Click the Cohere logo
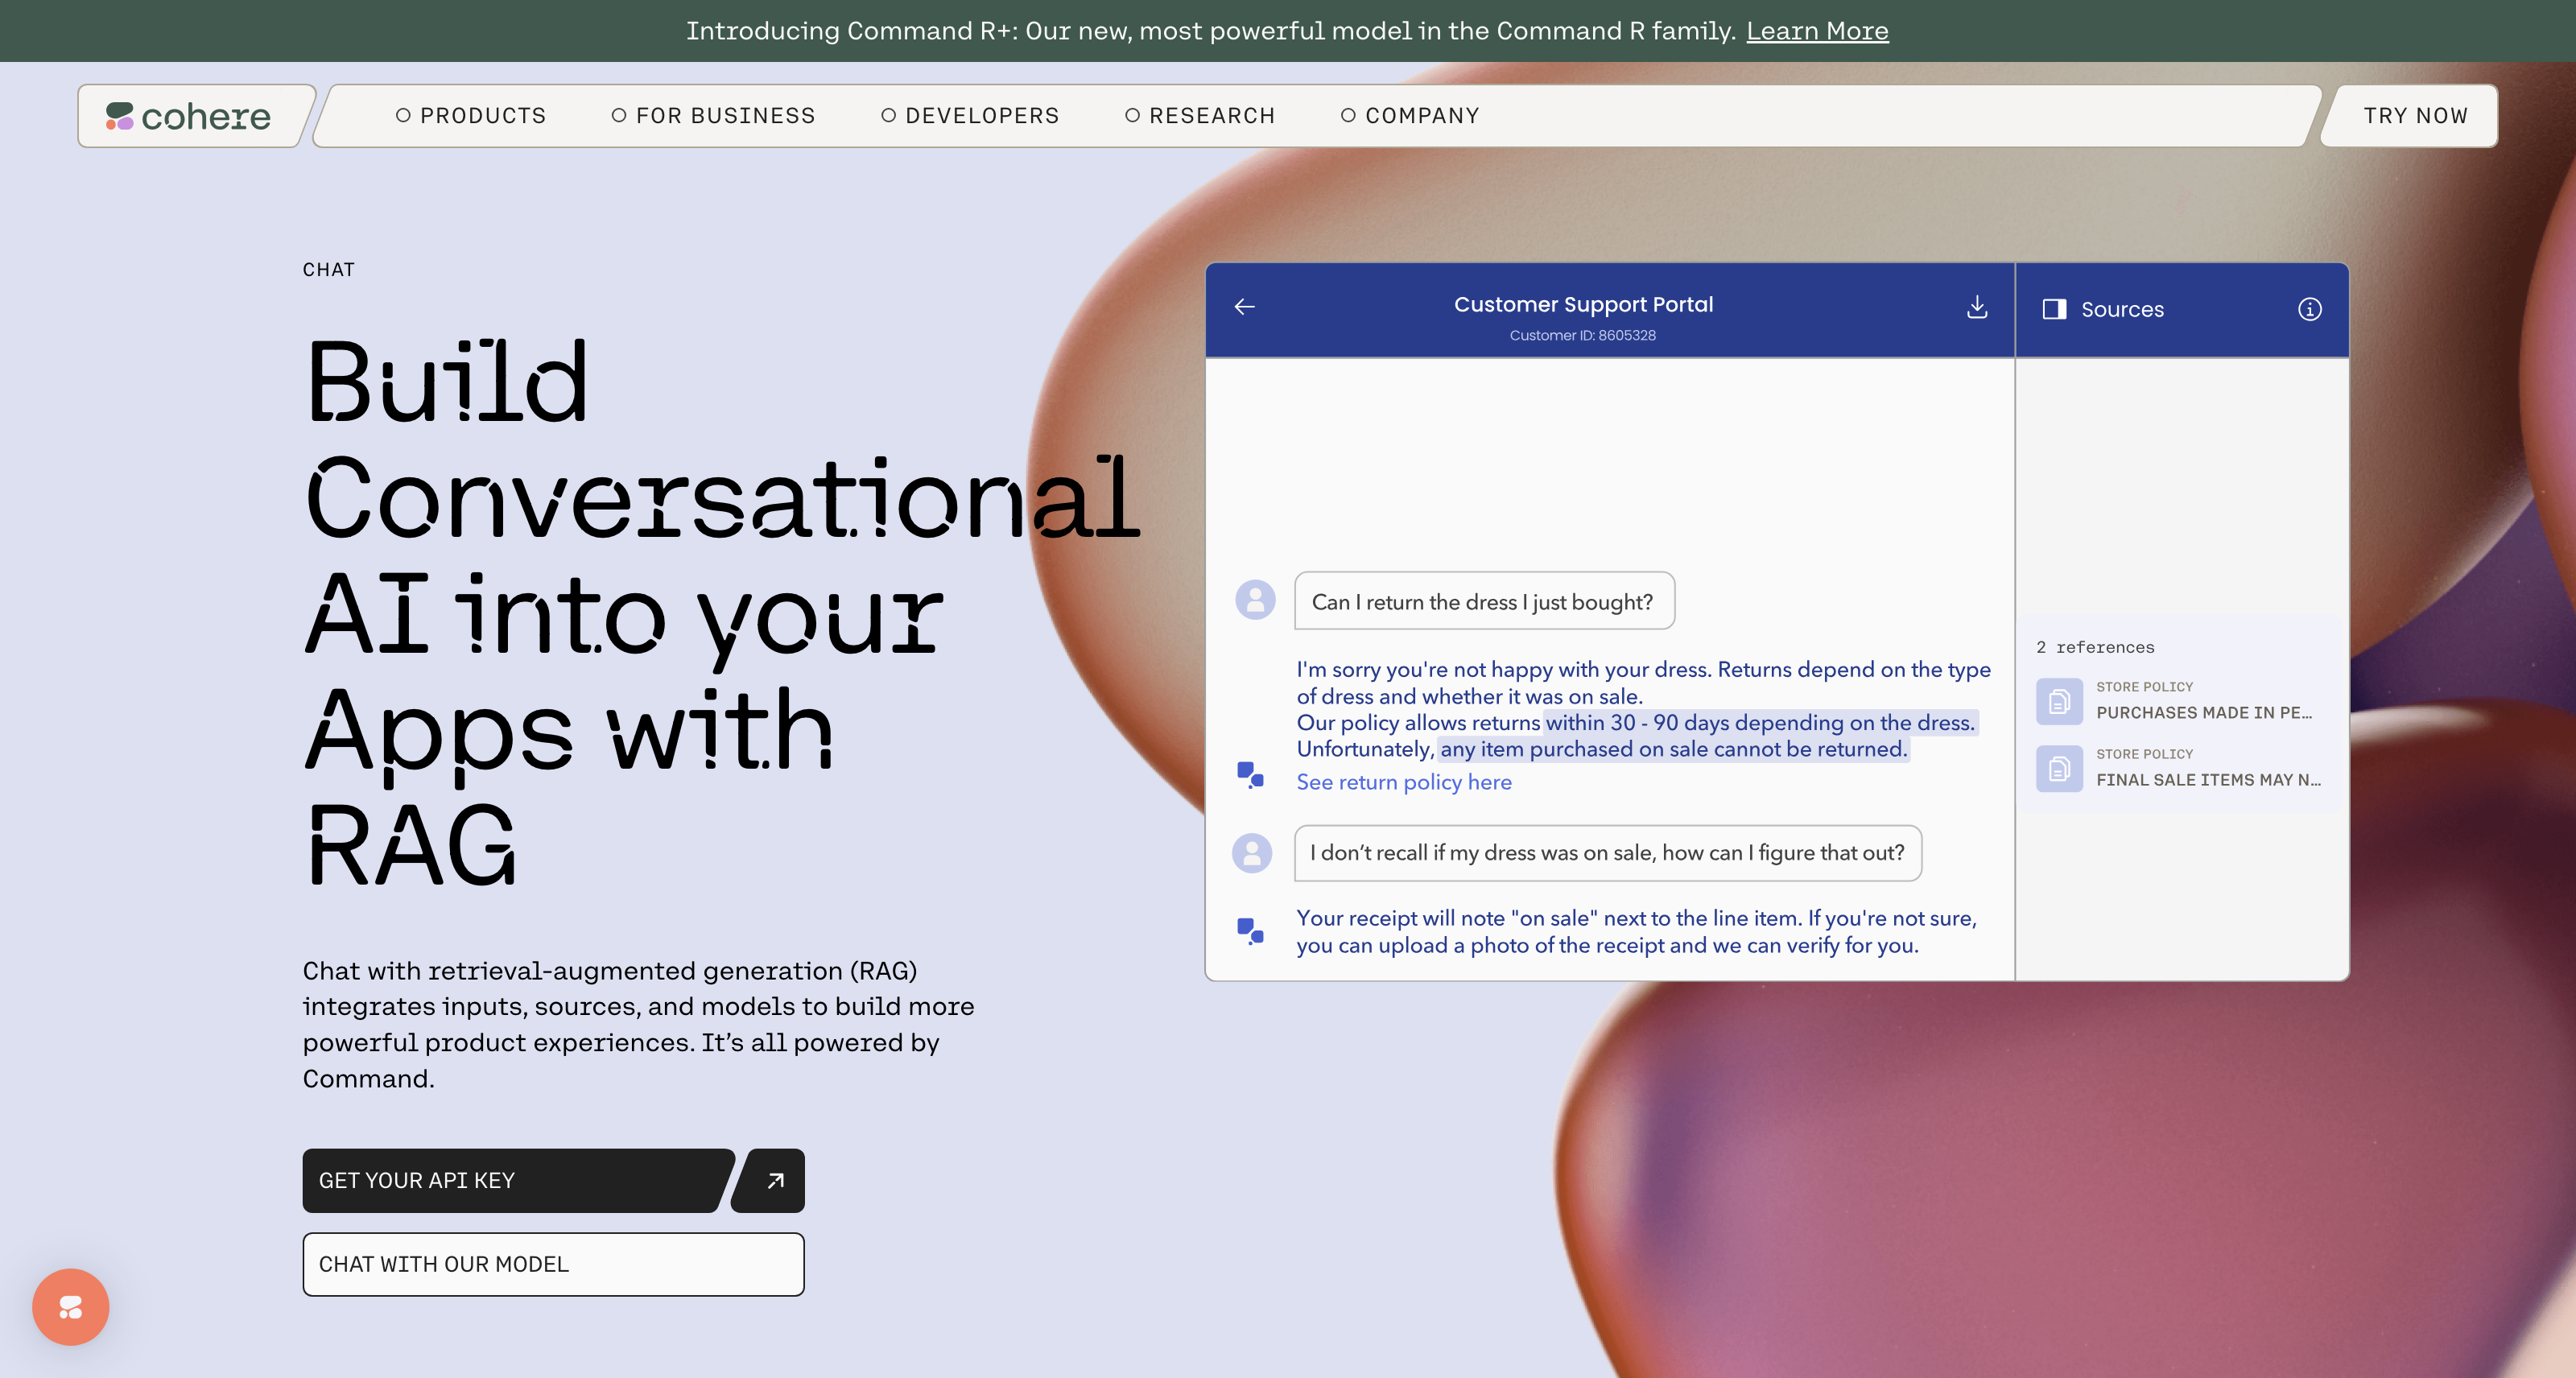2576x1378 pixels. pos(189,116)
